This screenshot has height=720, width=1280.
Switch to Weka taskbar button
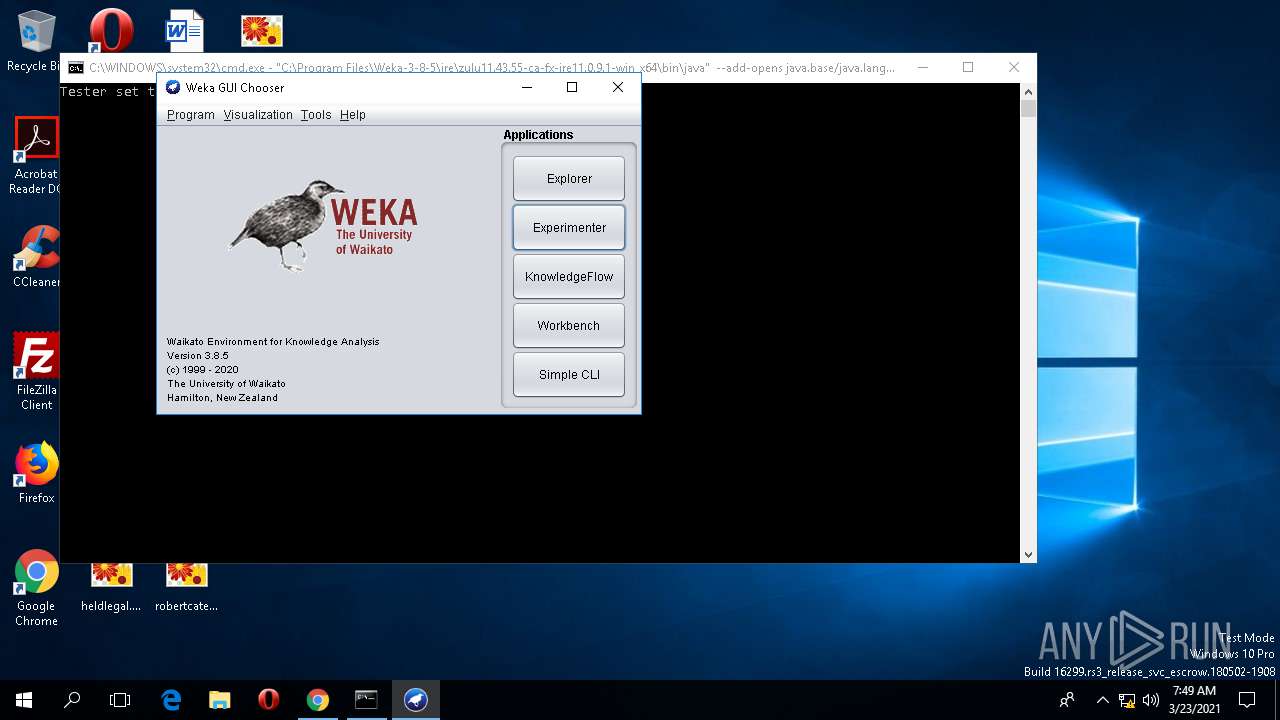tap(415, 700)
